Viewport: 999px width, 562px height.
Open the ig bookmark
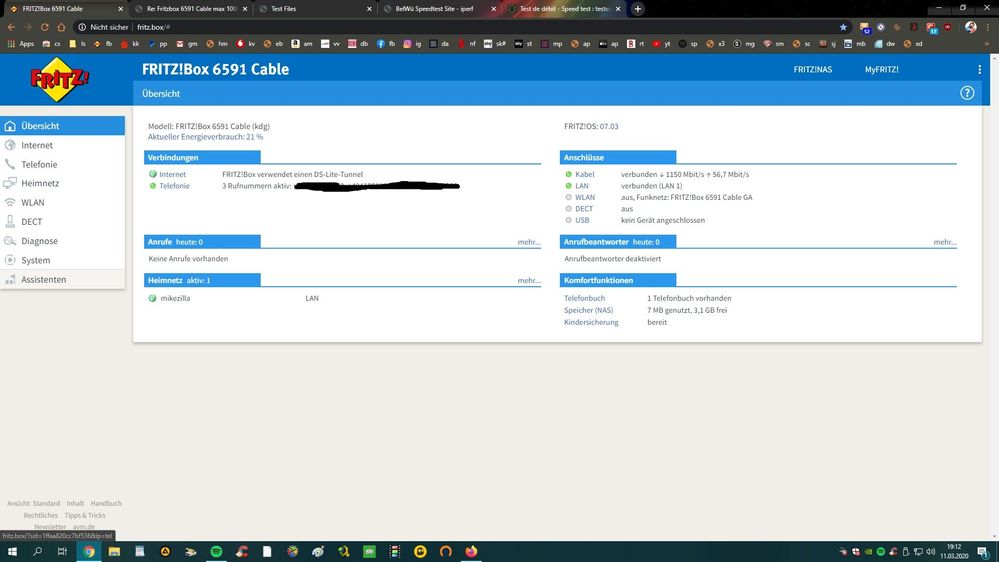coord(413,44)
